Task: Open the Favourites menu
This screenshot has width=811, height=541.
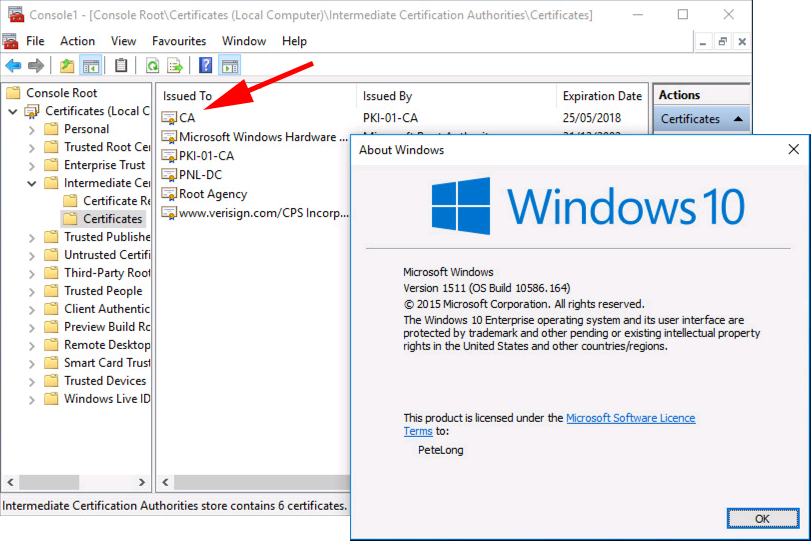Action: pyautogui.click(x=179, y=41)
